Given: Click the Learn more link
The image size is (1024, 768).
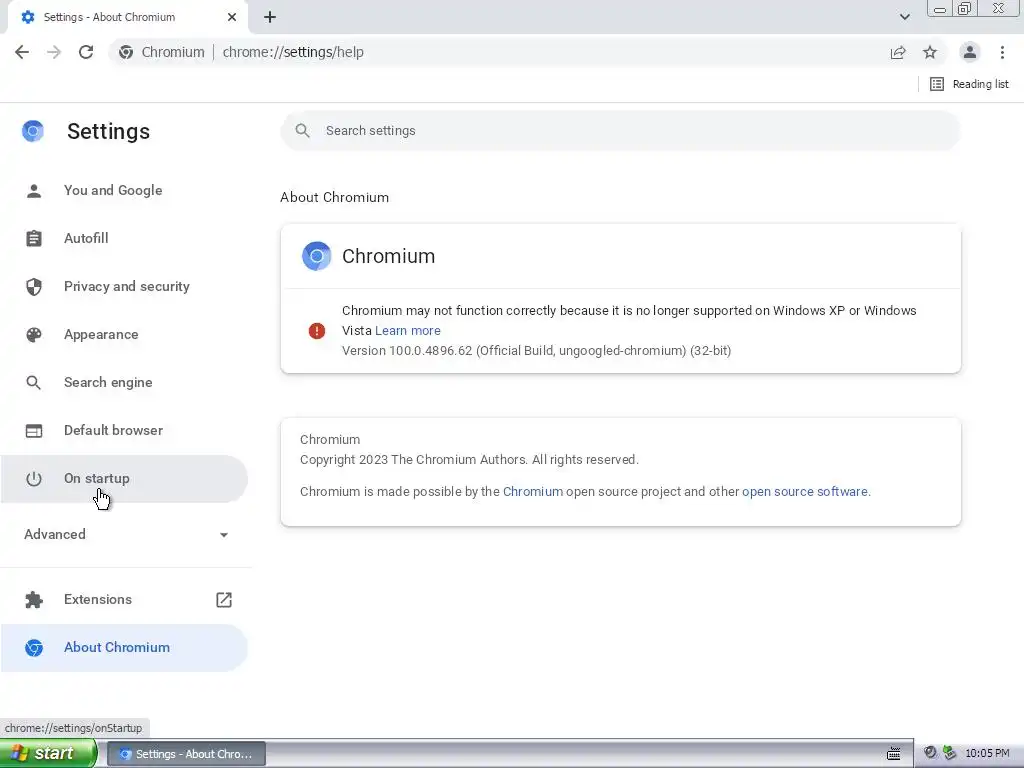Looking at the screenshot, I should point(408,330).
